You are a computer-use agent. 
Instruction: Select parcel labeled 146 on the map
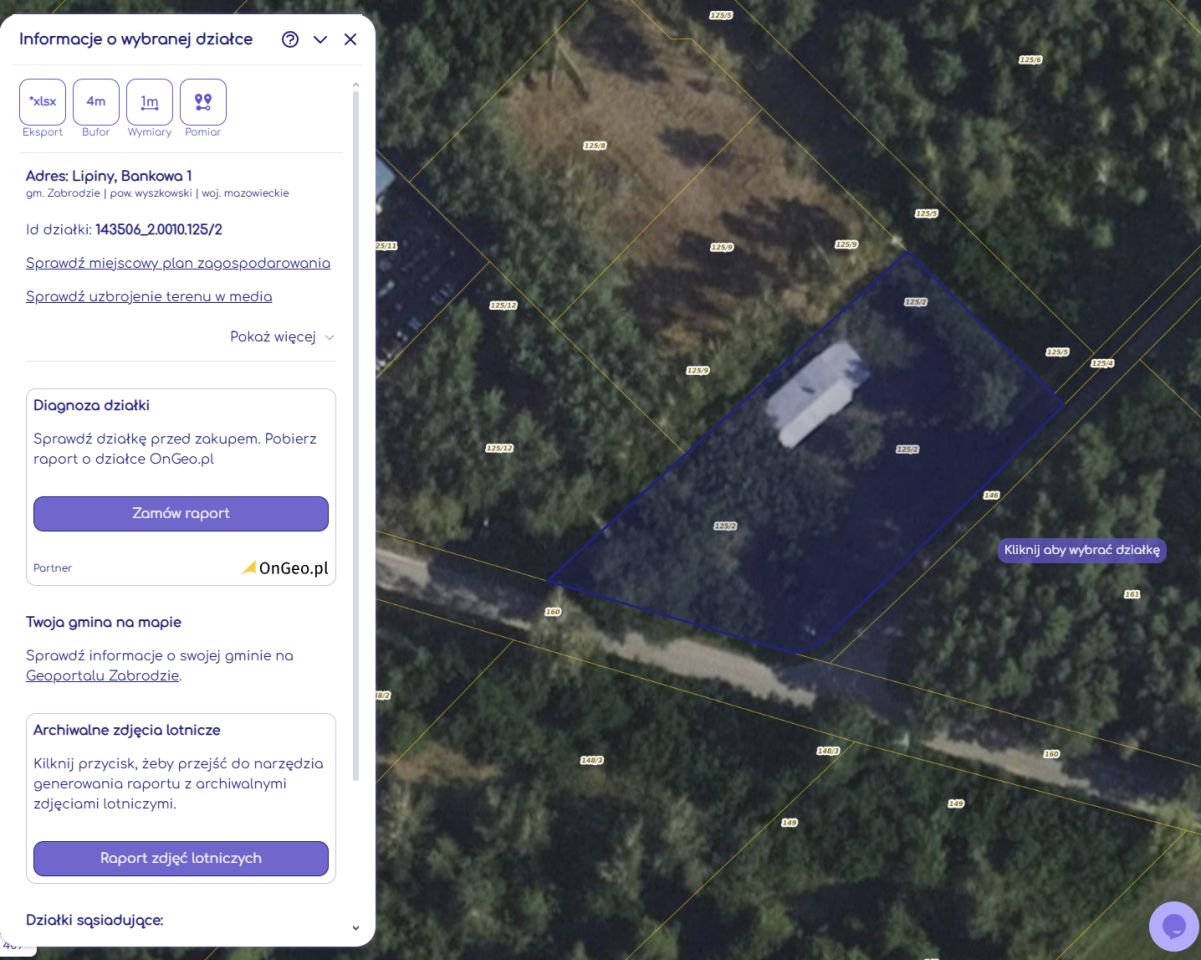point(991,495)
